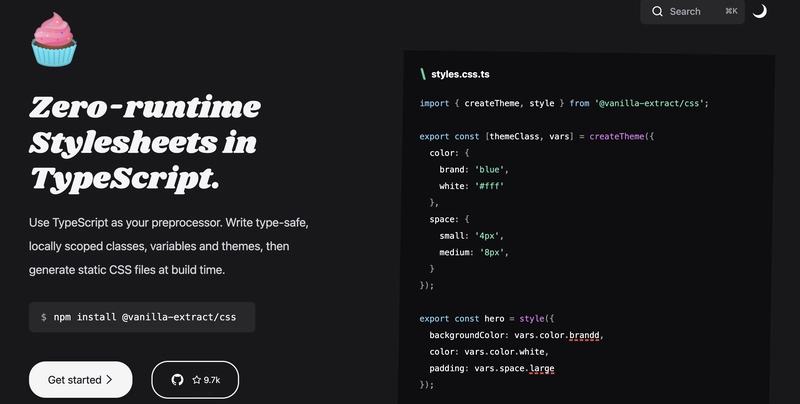
Task: Click the styles.css.ts file name
Action: point(460,74)
